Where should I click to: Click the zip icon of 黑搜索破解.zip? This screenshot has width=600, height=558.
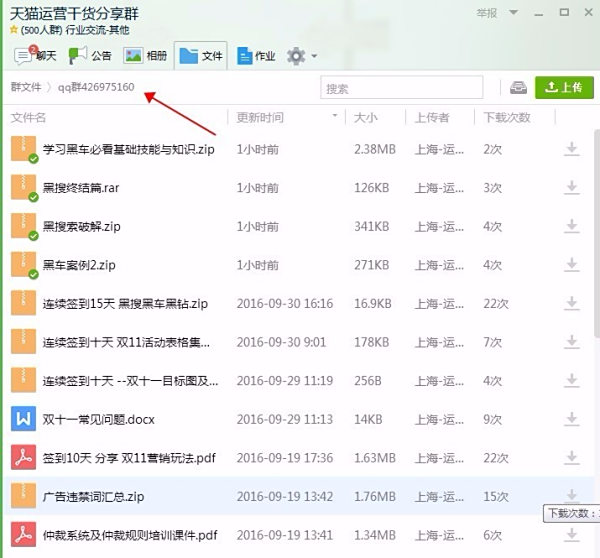(x=24, y=226)
